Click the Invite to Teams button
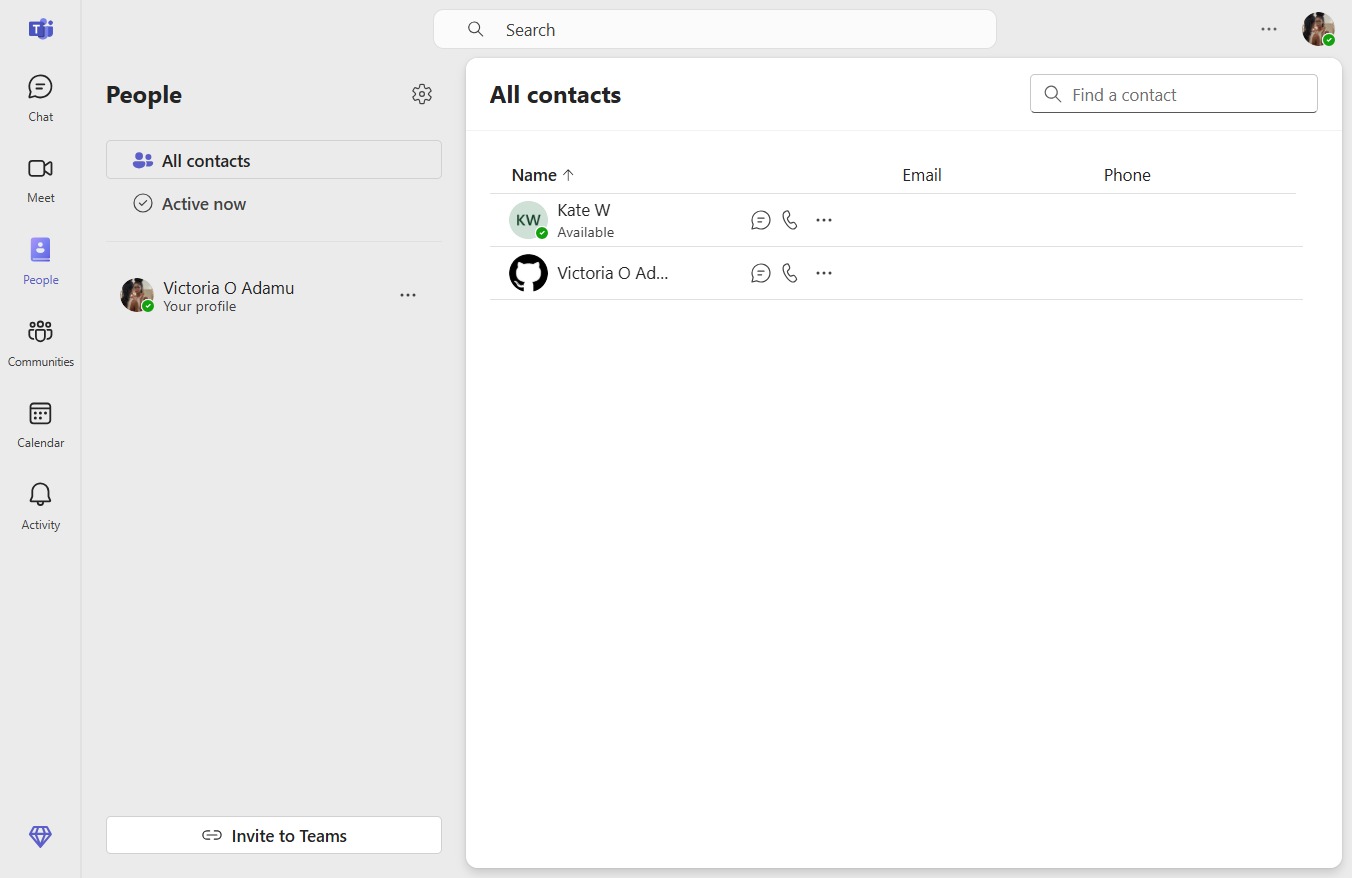The image size is (1352, 878). [274, 835]
